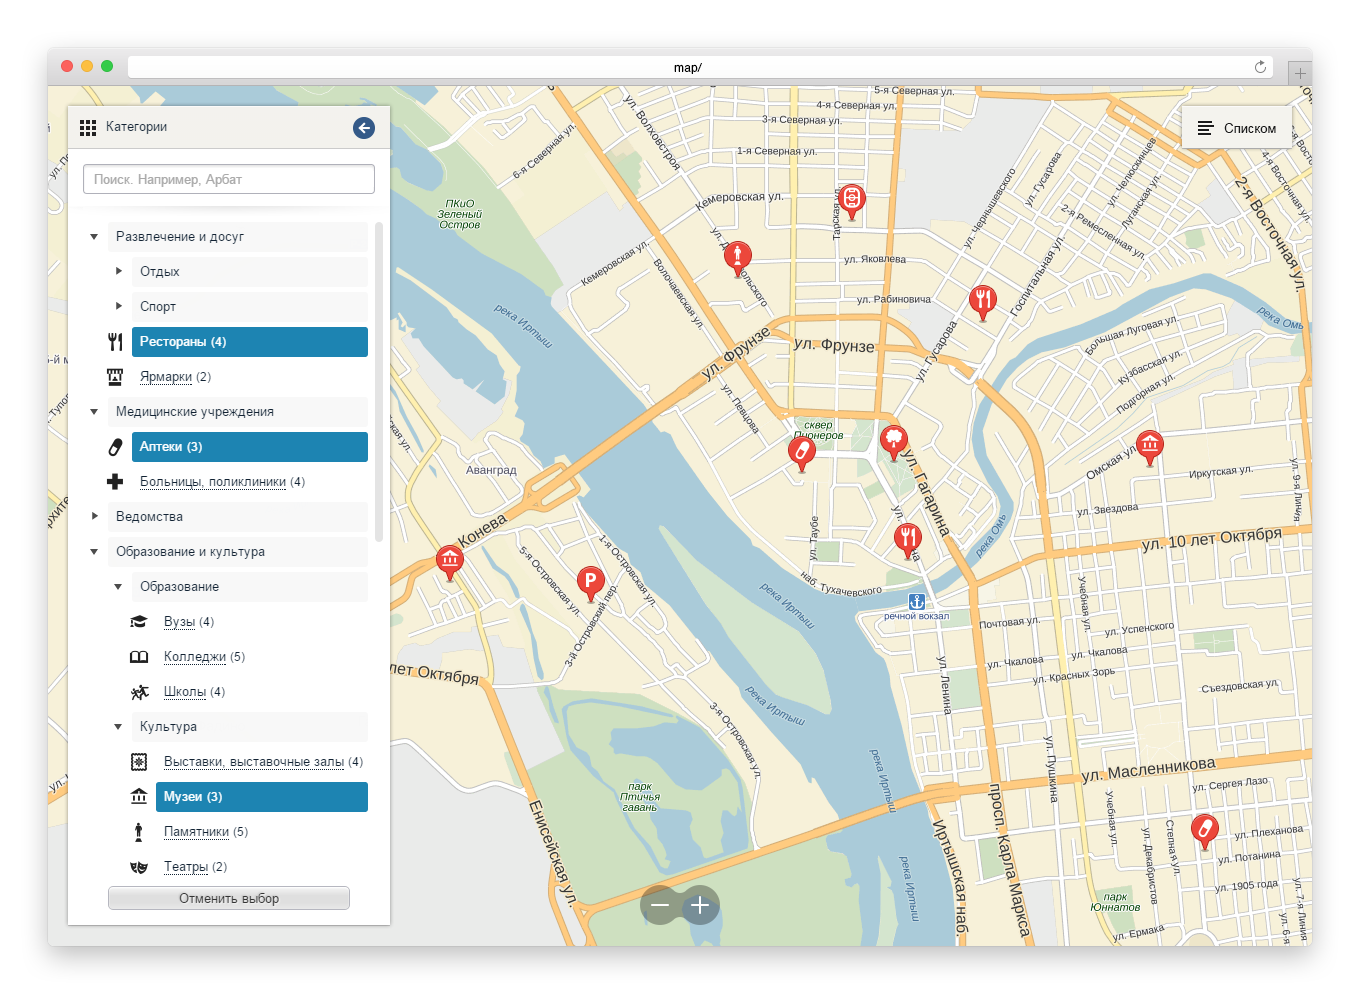Screen dimensions: 1360x994
Task: Click the theater masks icon beside Театры
Action: coord(139,867)
